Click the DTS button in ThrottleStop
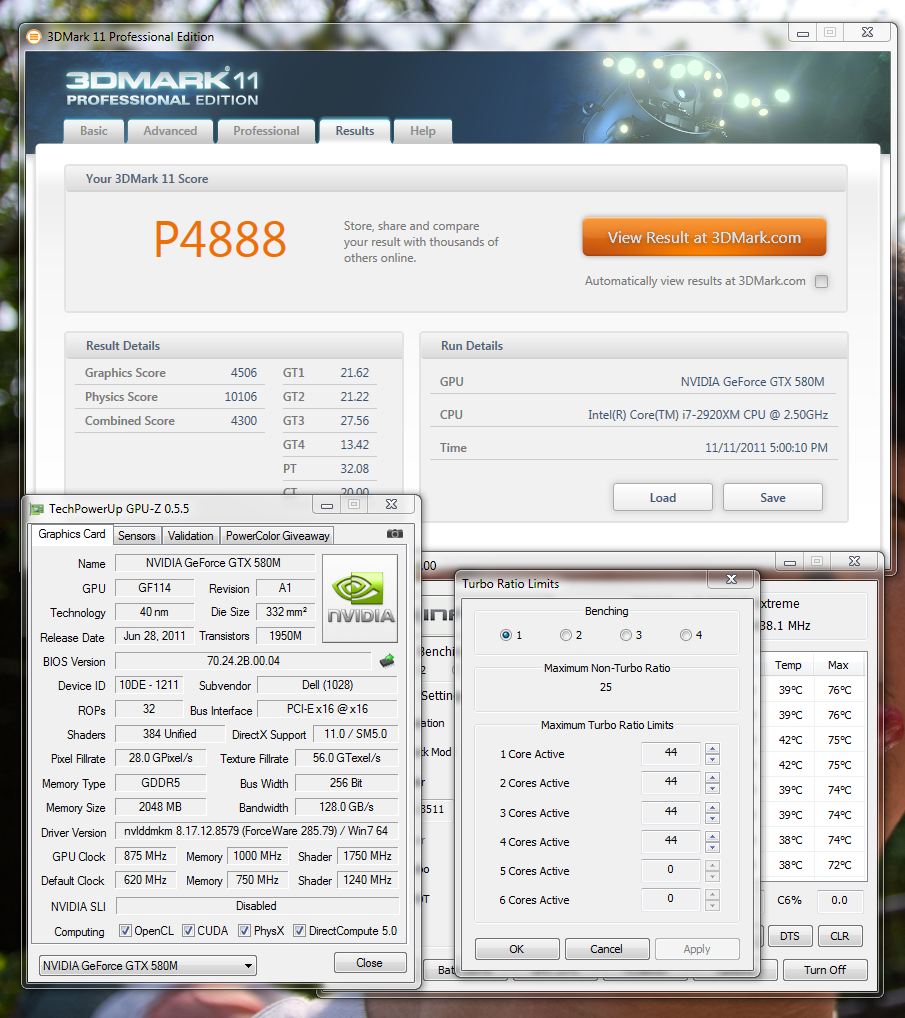905x1018 pixels. pyautogui.click(x=789, y=936)
